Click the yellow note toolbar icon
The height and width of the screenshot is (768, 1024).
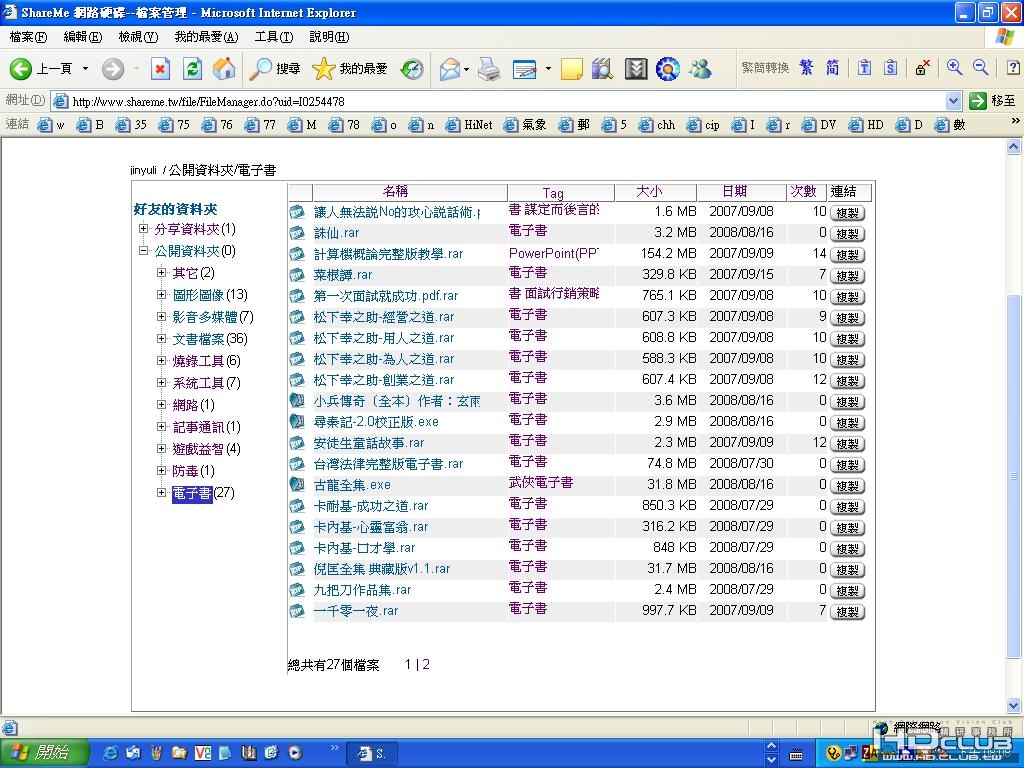click(571, 68)
